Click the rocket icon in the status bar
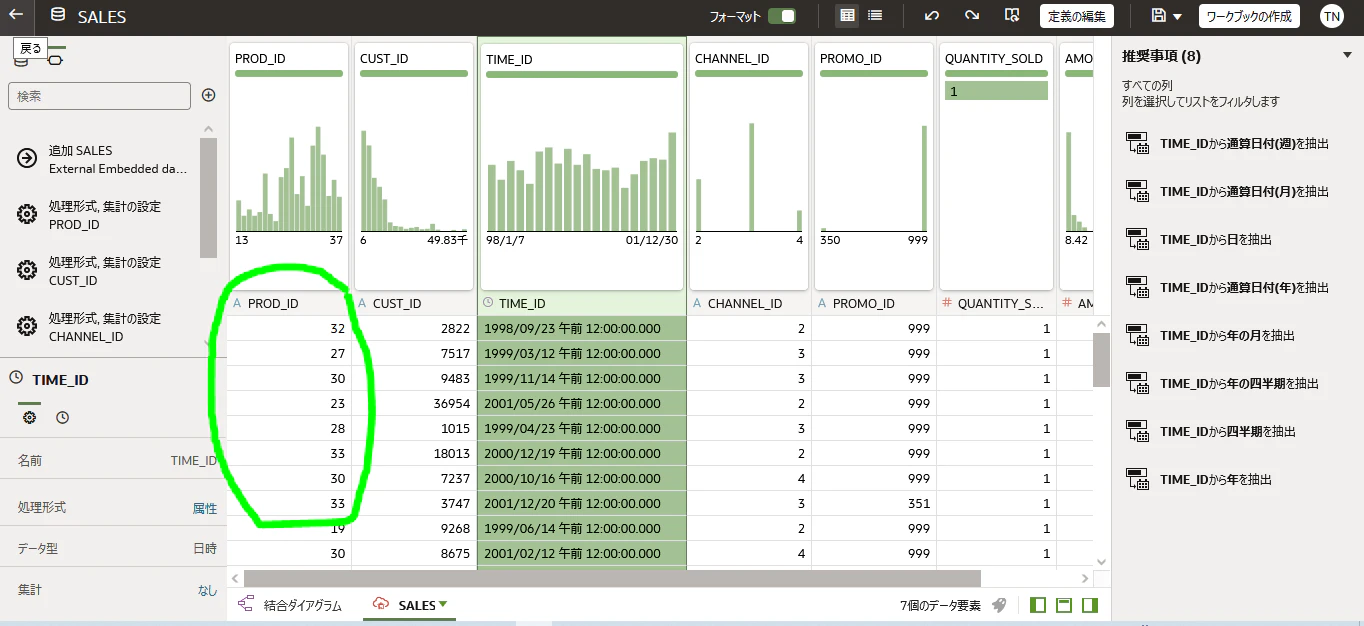Viewport: 1364px width, 626px height. point(999,605)
